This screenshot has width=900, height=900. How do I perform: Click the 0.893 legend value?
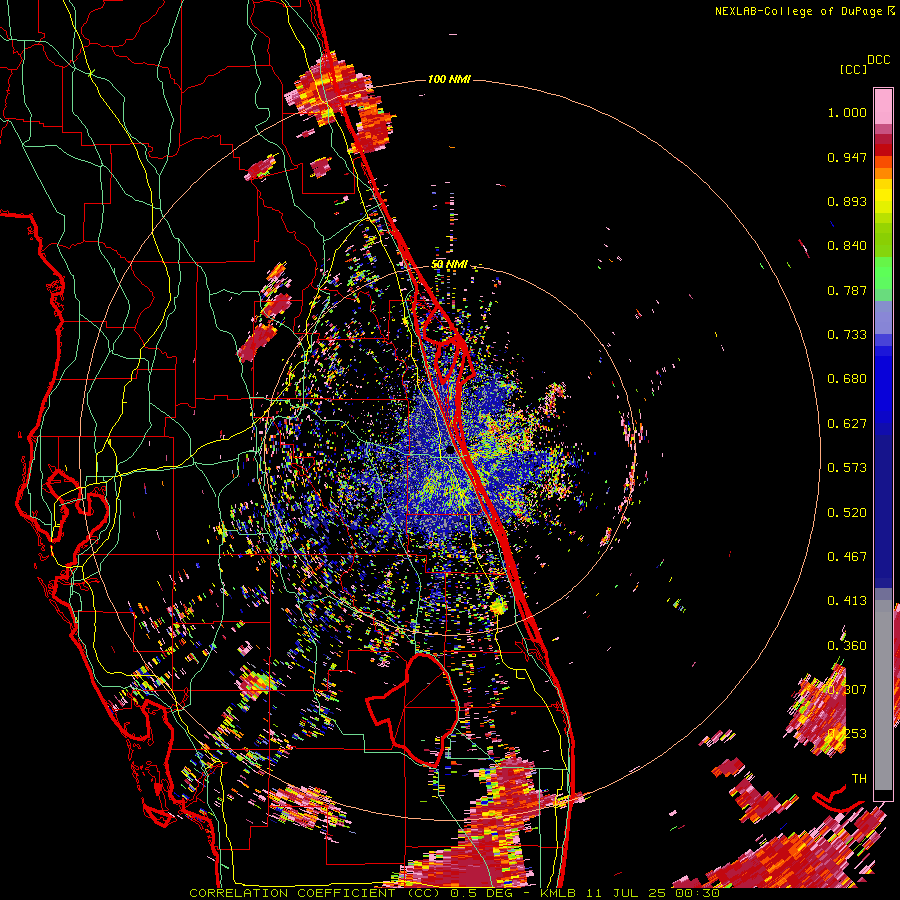[x=847, y=201]
